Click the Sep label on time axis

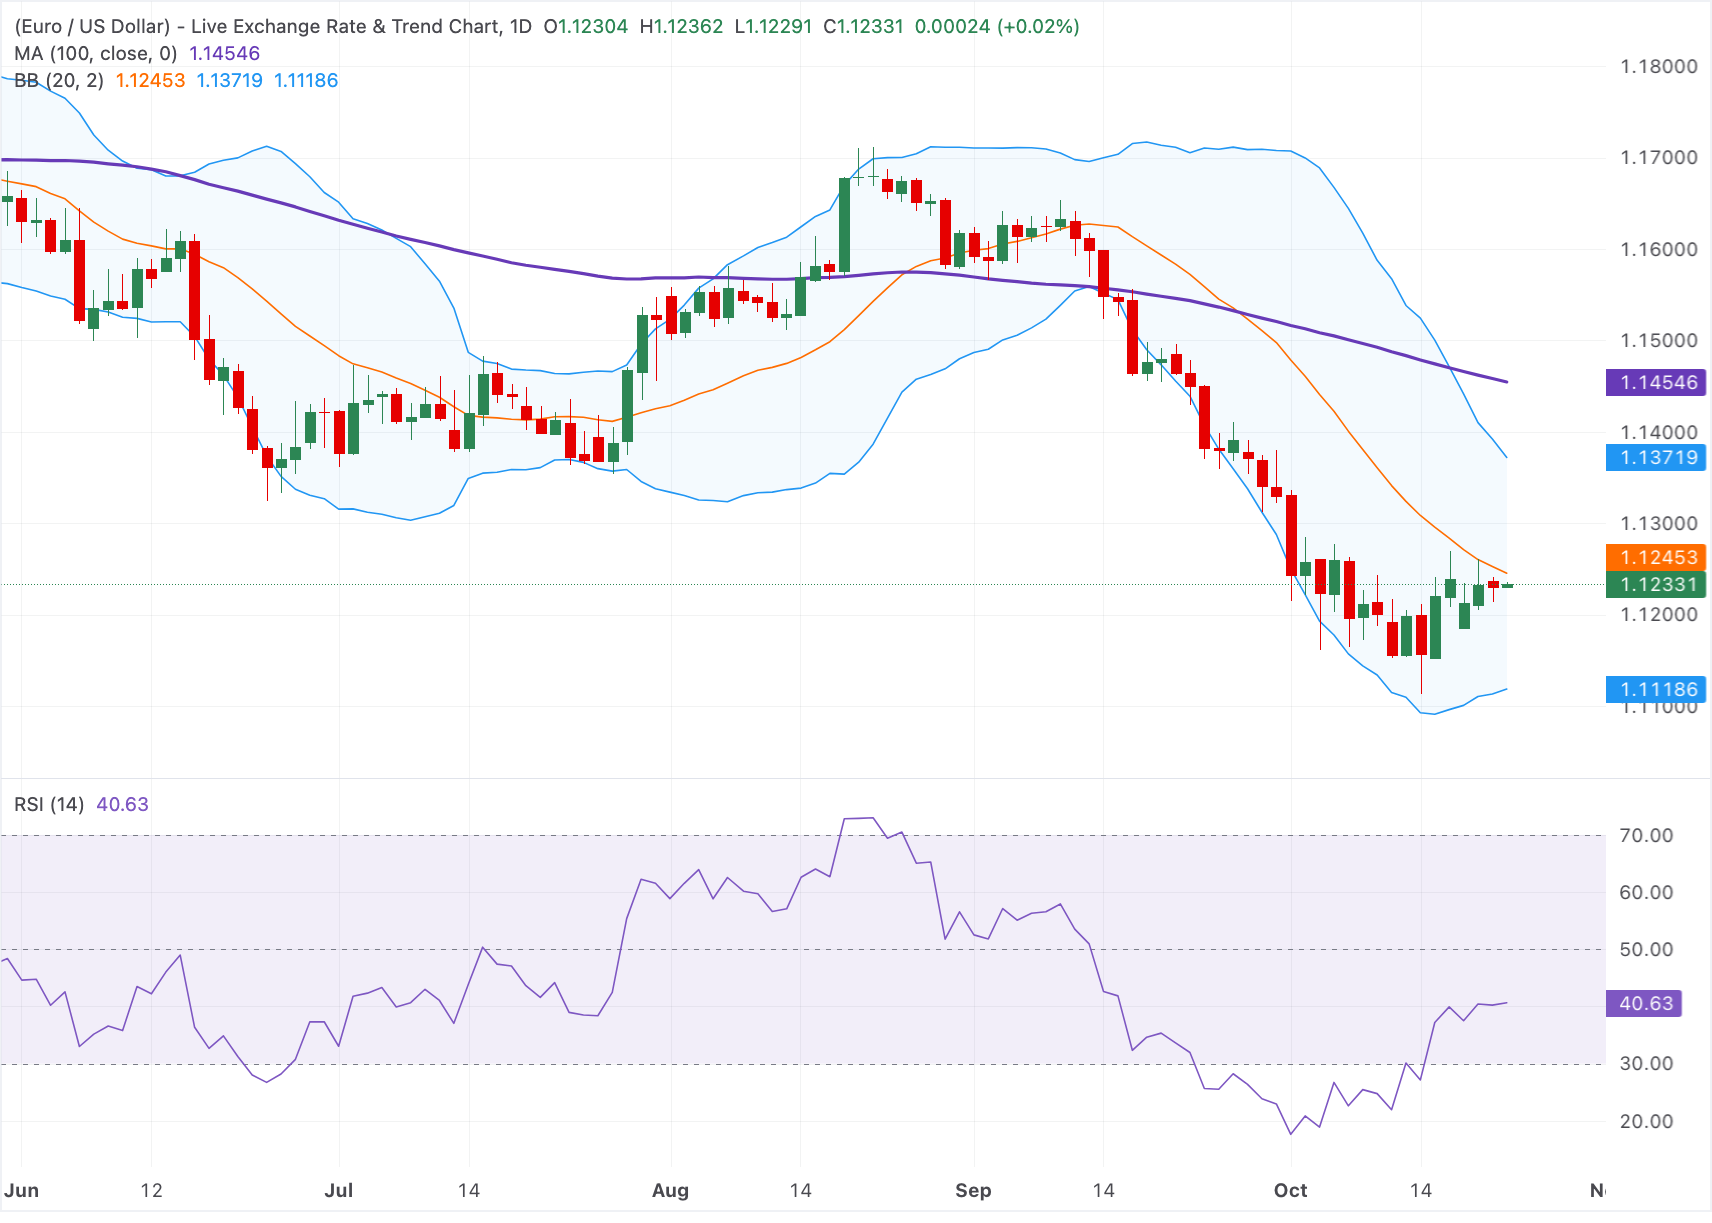pyautogui.click(x=973, y=1191)
